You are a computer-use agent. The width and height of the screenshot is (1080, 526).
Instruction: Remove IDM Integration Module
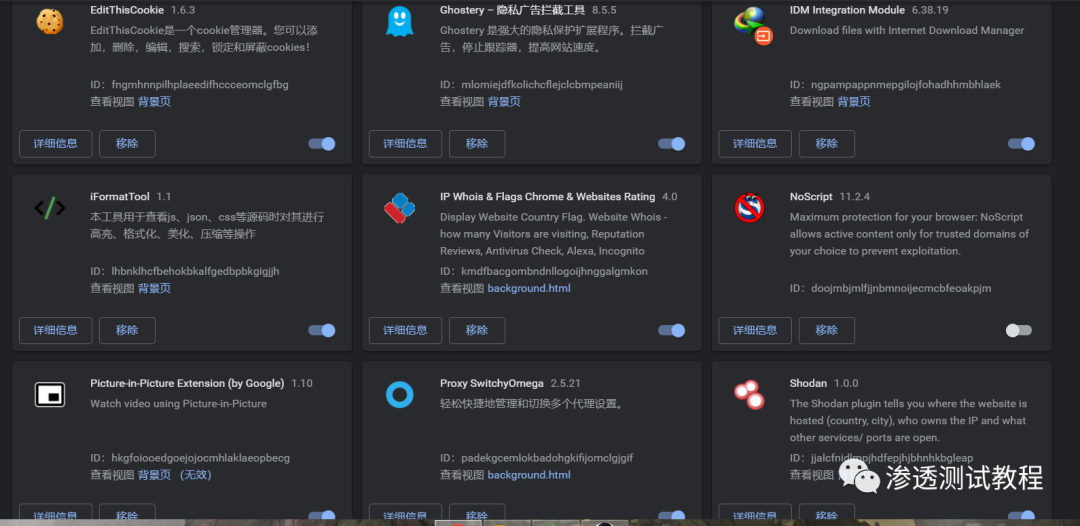pos(827,144)
